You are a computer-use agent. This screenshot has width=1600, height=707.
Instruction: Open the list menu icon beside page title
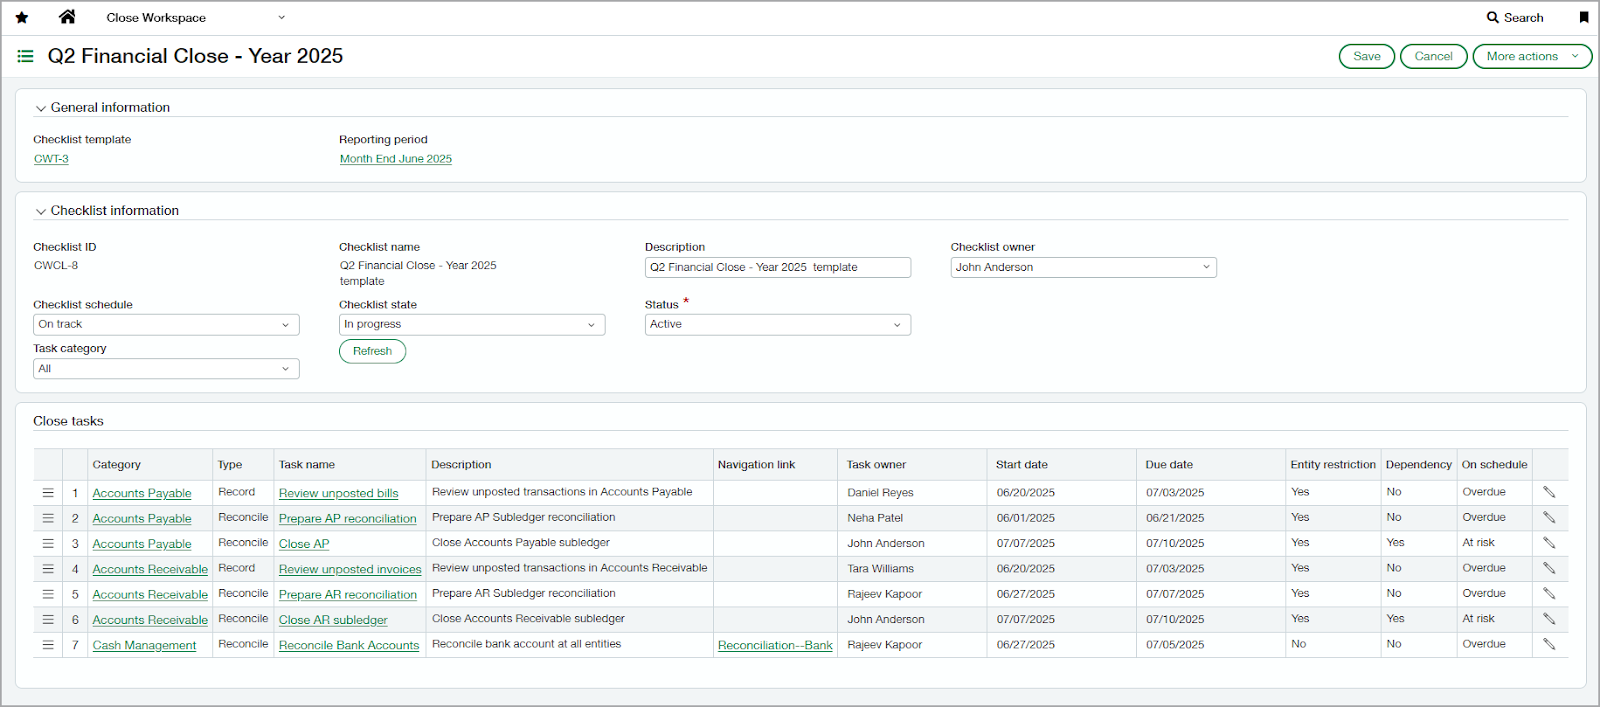click(26, 57)
